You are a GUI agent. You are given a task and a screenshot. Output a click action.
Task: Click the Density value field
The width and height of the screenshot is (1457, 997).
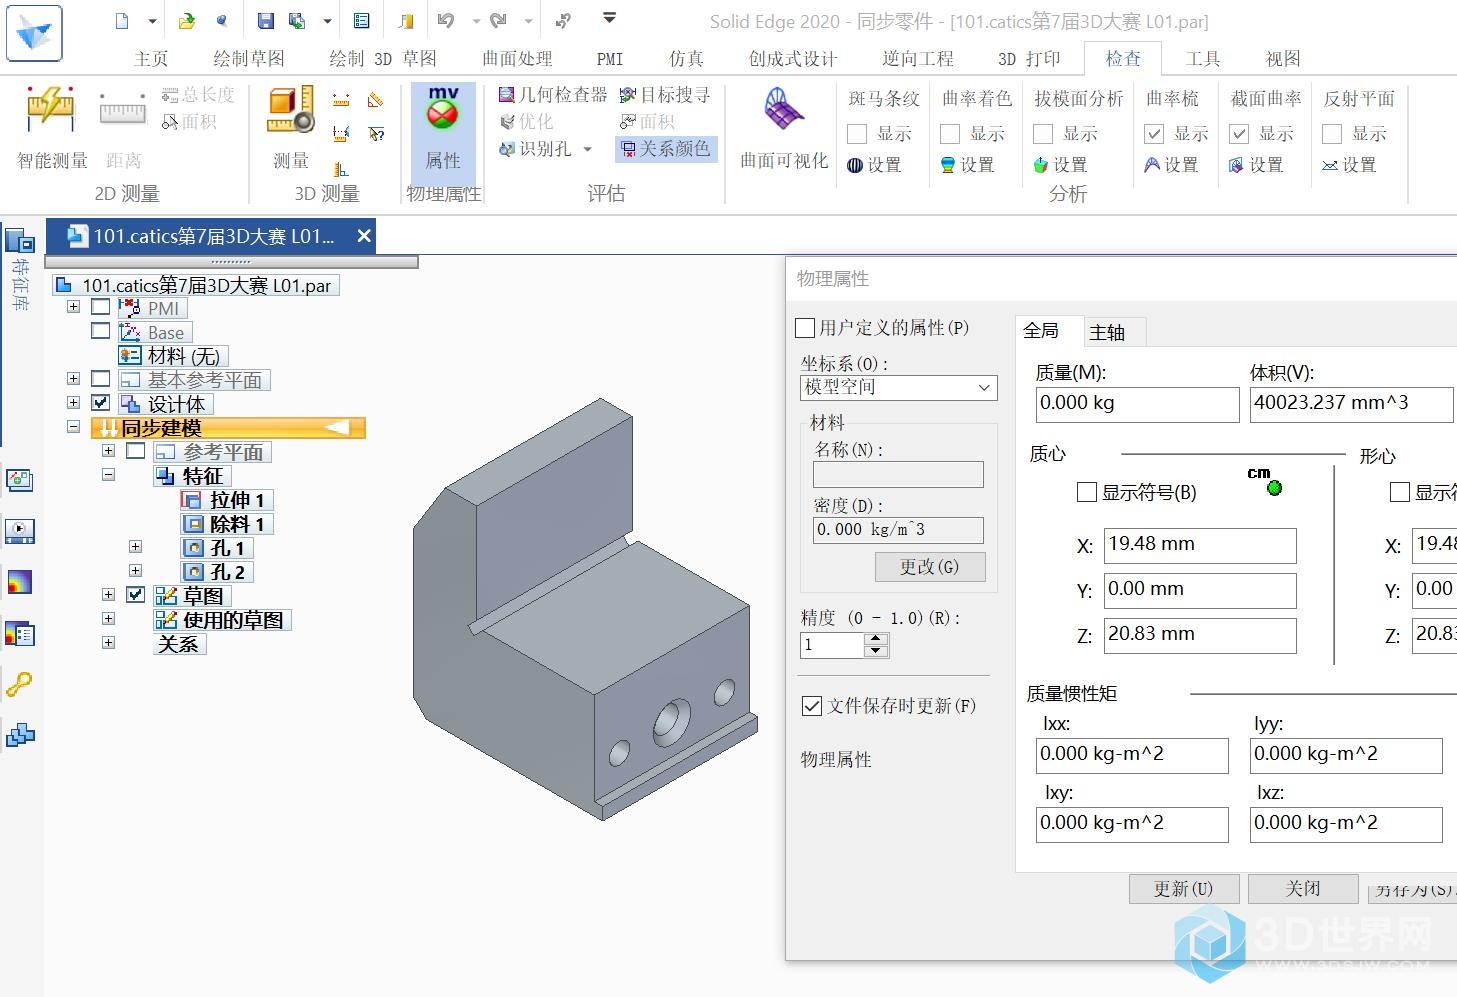point(898,530)
